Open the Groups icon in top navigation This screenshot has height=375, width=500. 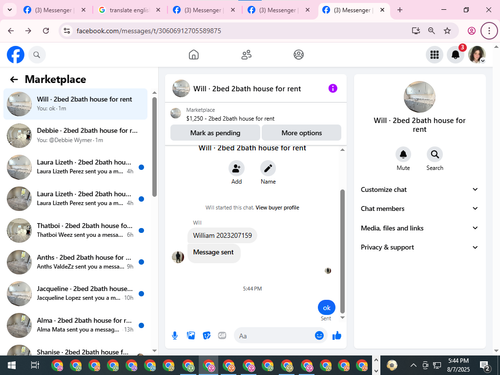298,55
